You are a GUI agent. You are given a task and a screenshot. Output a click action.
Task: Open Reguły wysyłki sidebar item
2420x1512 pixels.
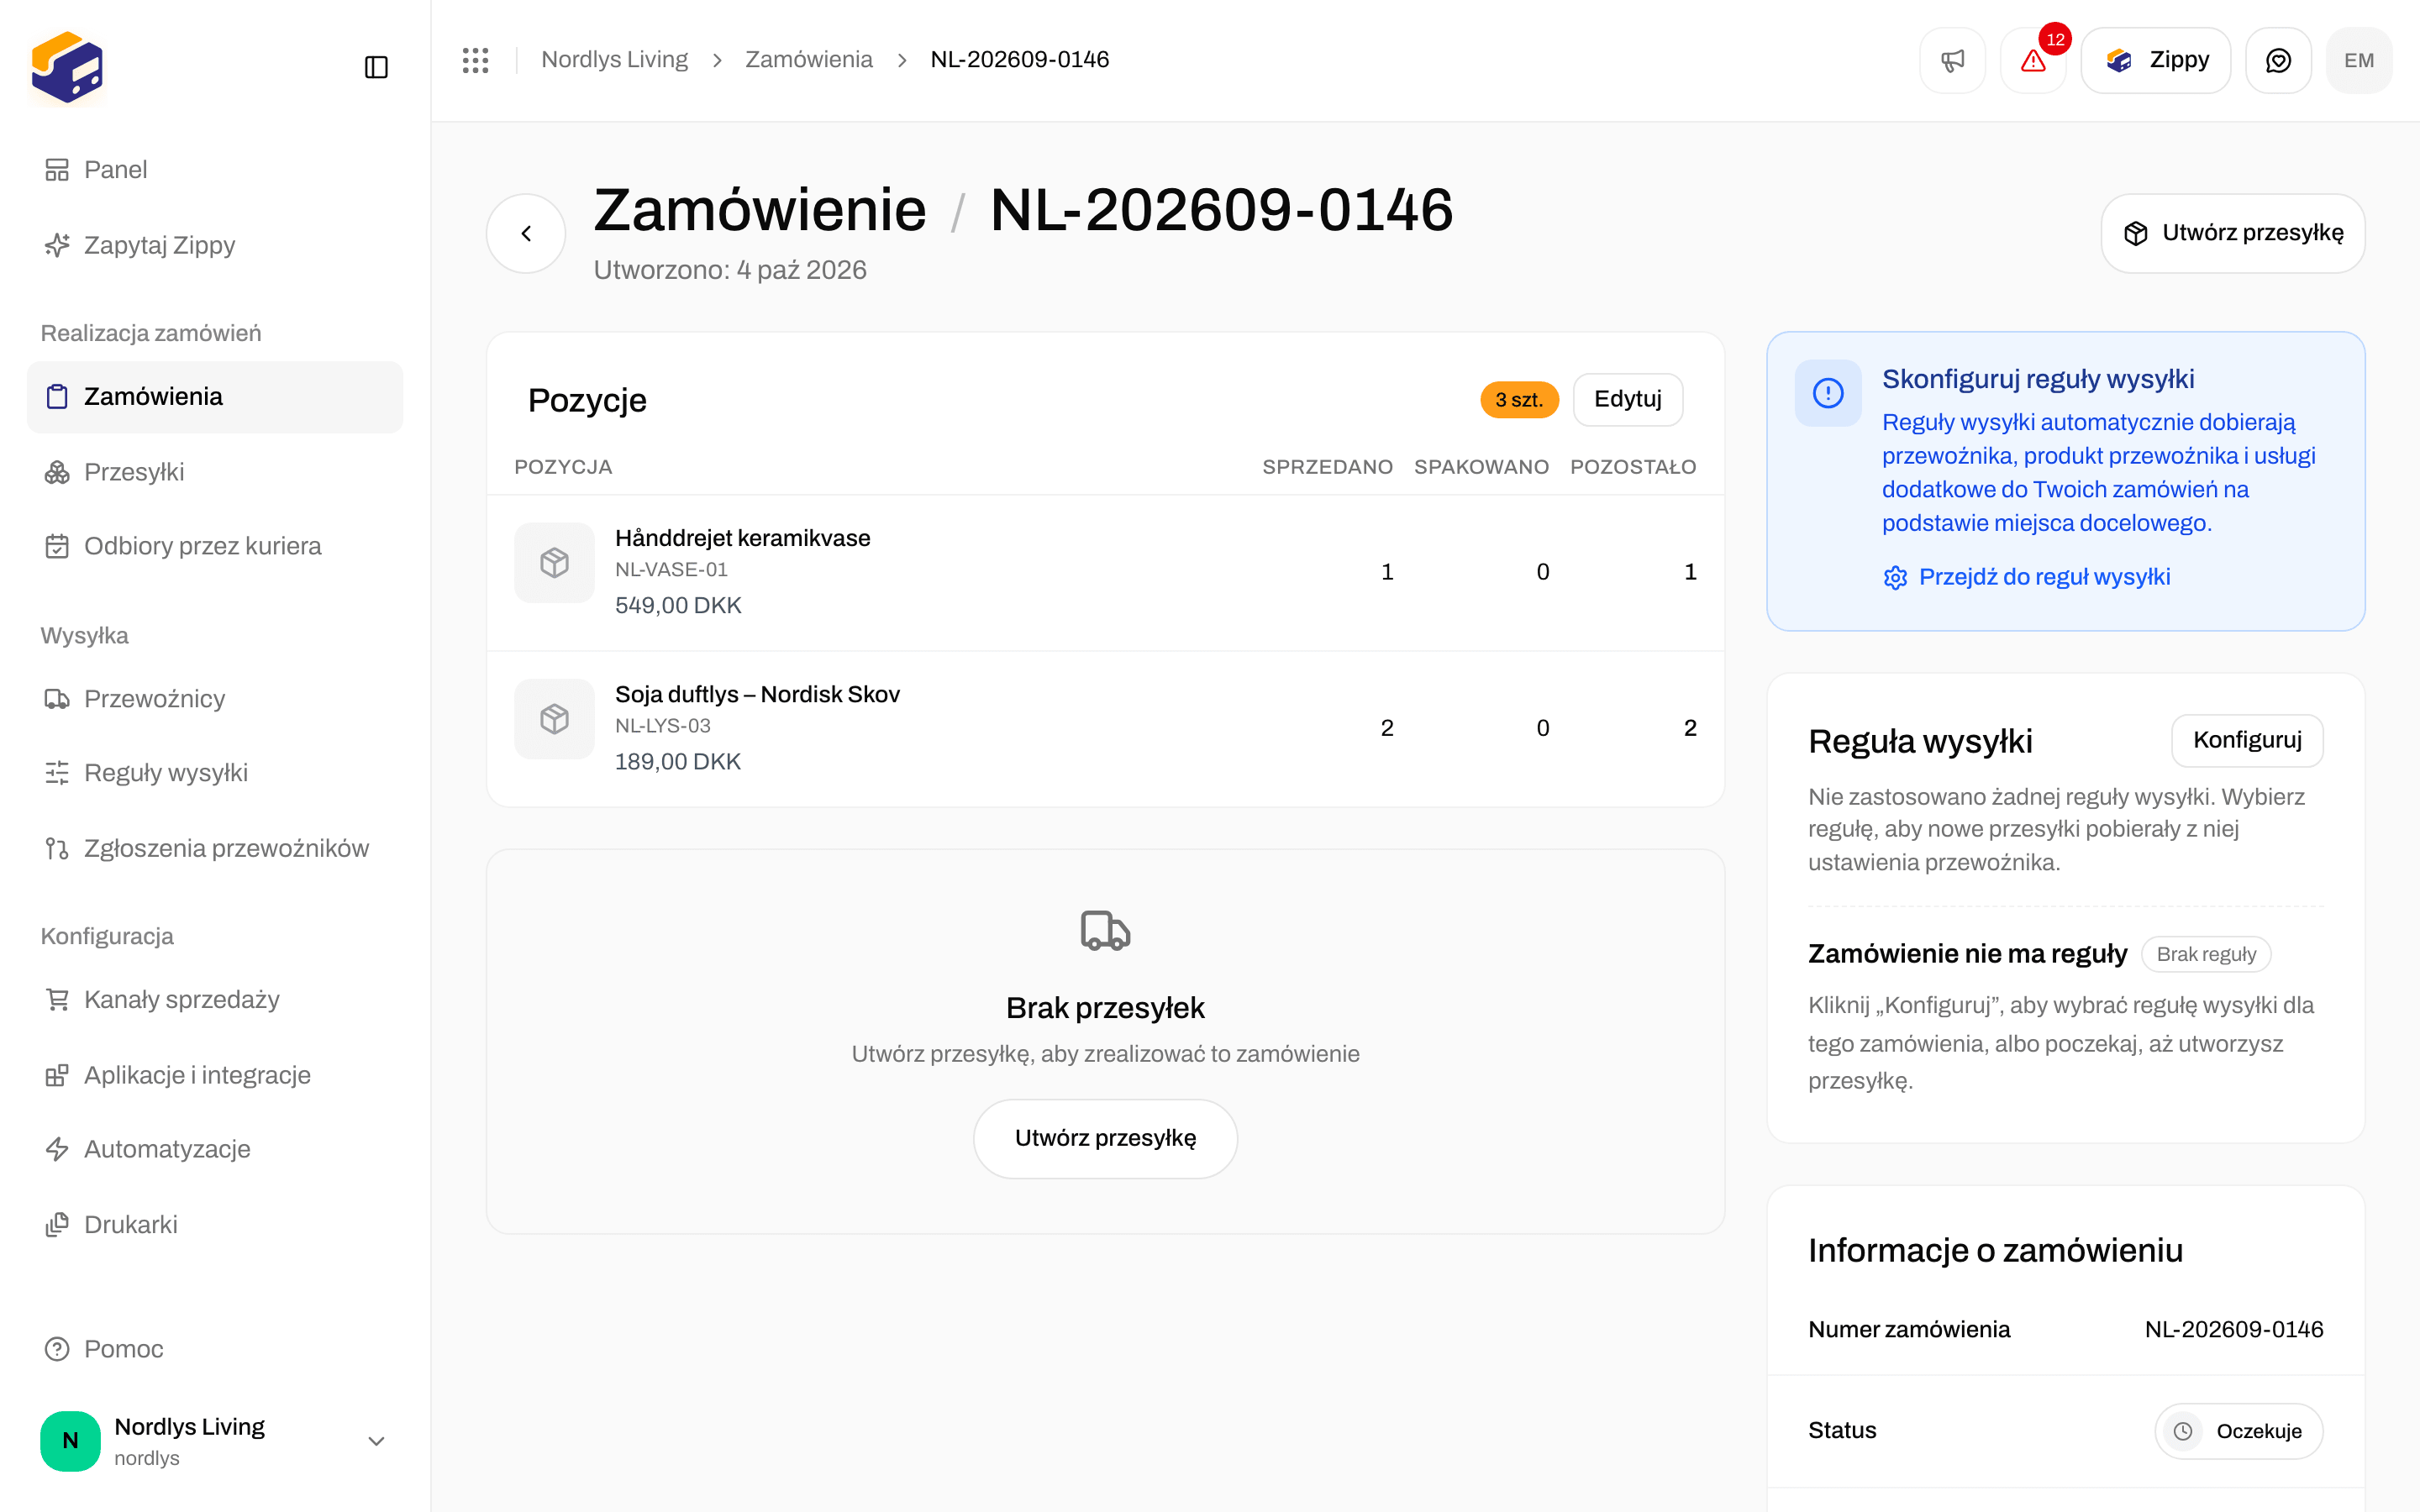click(215, 773)
